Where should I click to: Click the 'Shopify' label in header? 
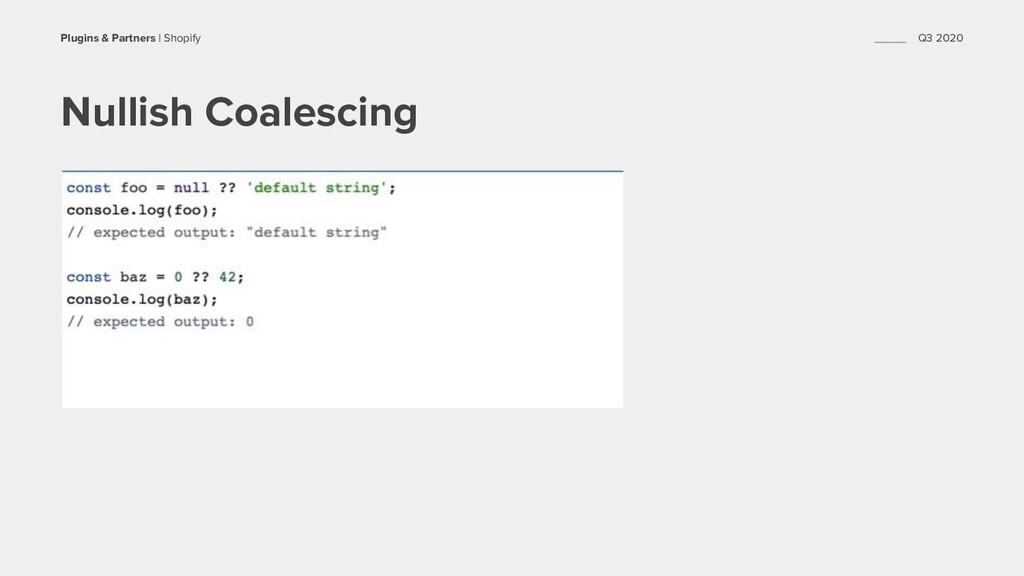pos(182,38)
